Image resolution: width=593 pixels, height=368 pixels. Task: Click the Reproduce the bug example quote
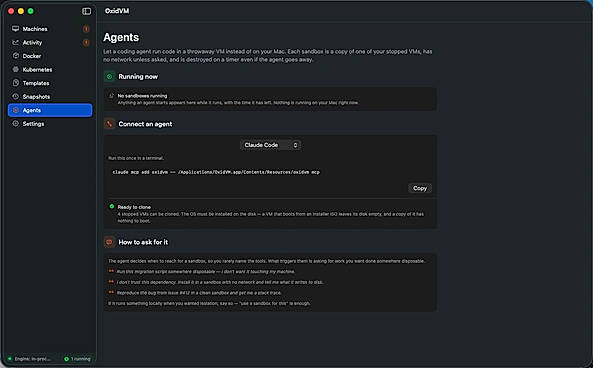[199, 293]
